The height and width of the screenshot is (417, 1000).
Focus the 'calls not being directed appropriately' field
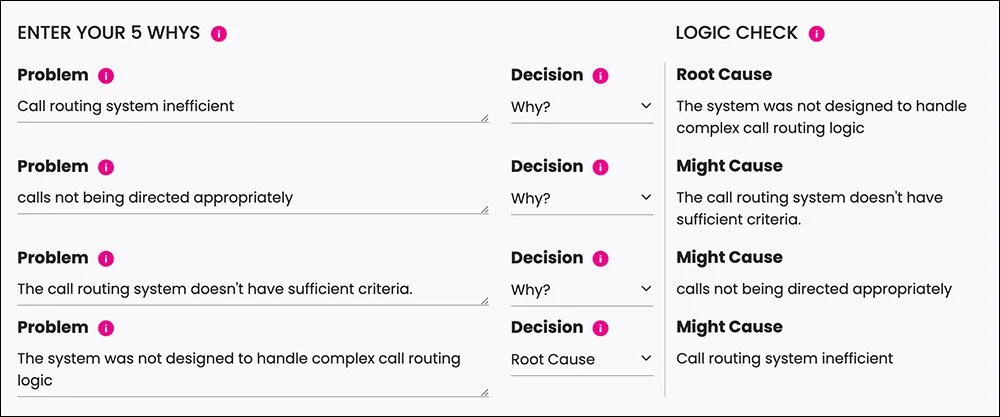pos(250,198)
